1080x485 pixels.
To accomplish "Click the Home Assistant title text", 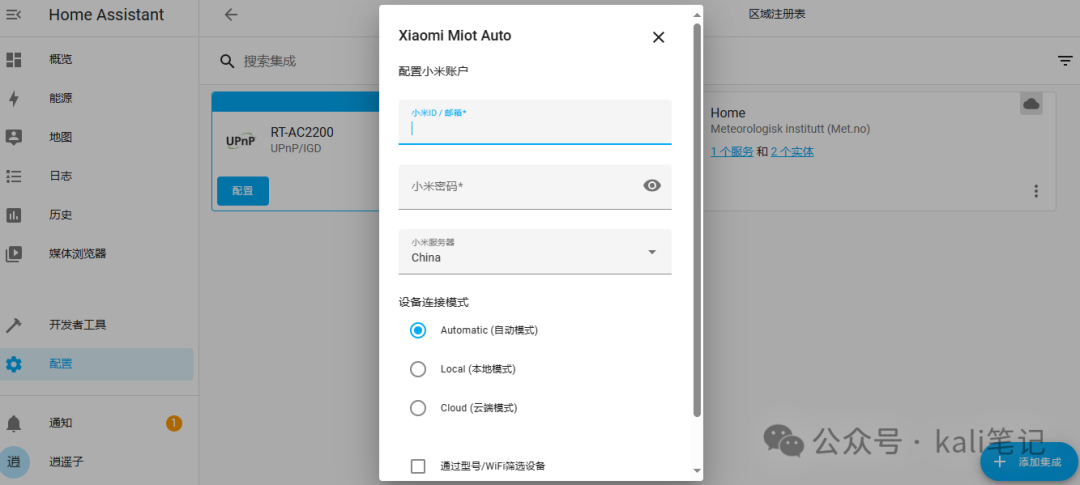I will (x=106, y=14).
